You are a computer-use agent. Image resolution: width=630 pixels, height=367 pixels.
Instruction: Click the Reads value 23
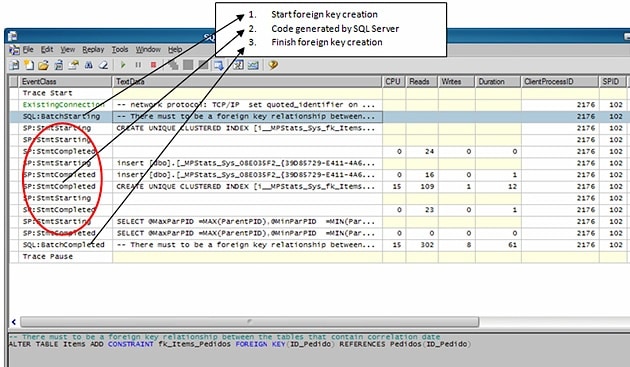(430, 210)
